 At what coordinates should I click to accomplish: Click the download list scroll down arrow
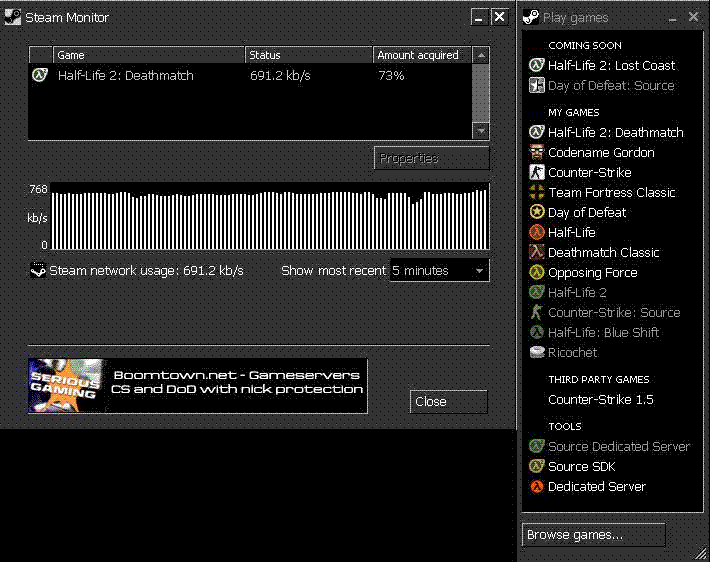[480, 130]
